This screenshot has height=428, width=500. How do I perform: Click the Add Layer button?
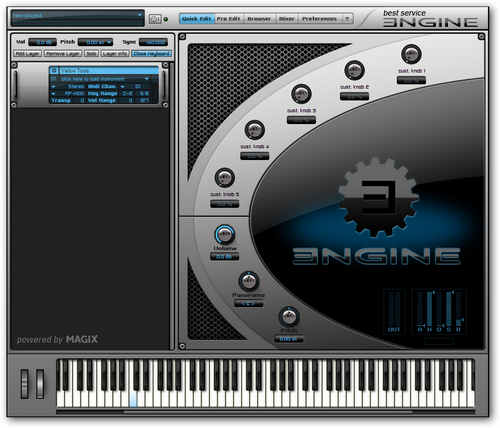point(28,54)
